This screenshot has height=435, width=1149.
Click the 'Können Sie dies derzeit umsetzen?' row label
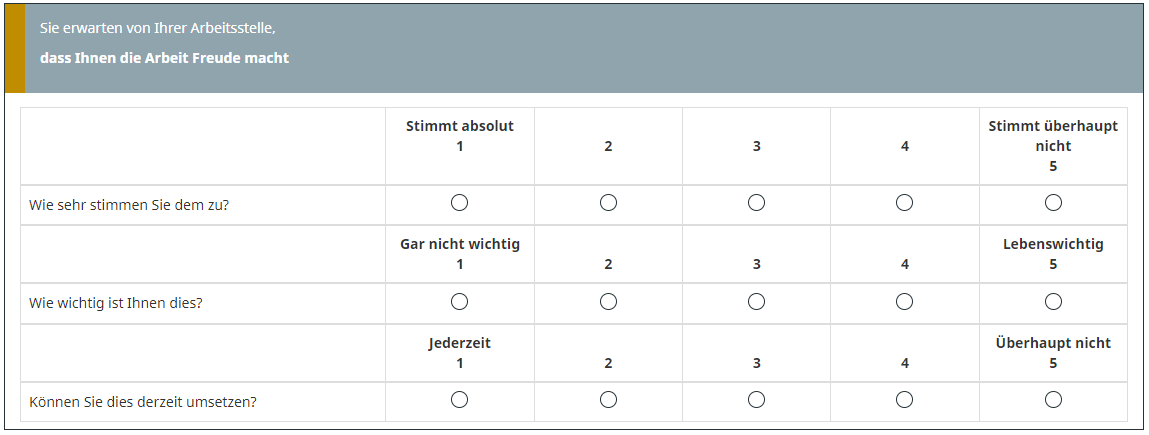(143, 402)
